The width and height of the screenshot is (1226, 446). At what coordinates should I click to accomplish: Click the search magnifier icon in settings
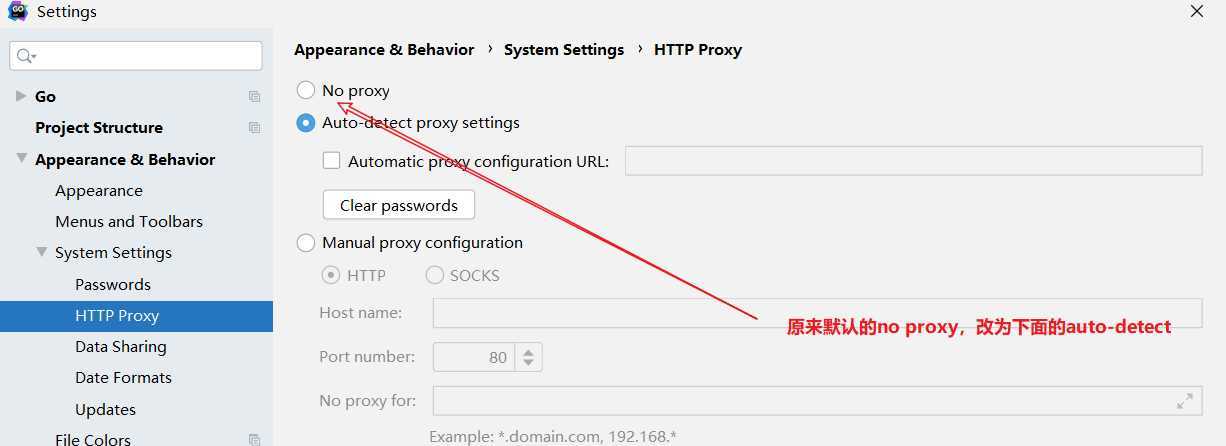coord(26,56)
